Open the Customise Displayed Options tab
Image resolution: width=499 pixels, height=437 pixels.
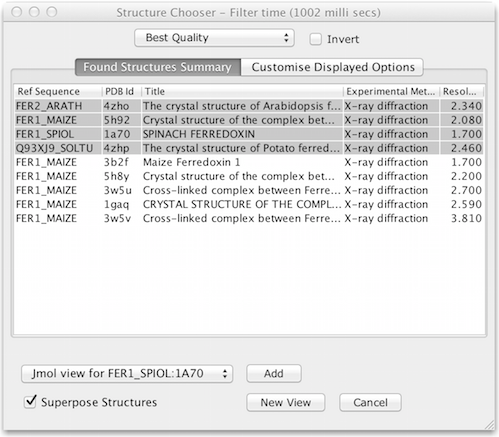point(332,67)
